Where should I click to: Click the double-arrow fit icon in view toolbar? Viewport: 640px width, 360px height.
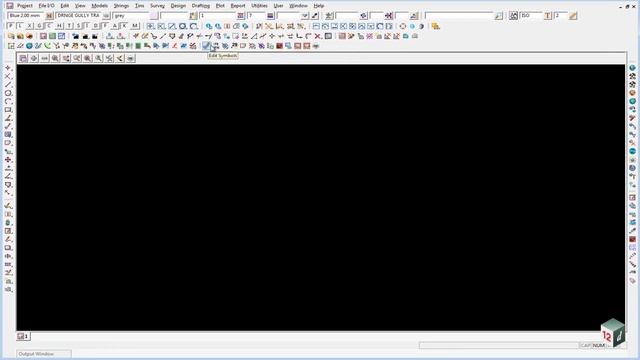coord(44,58)
